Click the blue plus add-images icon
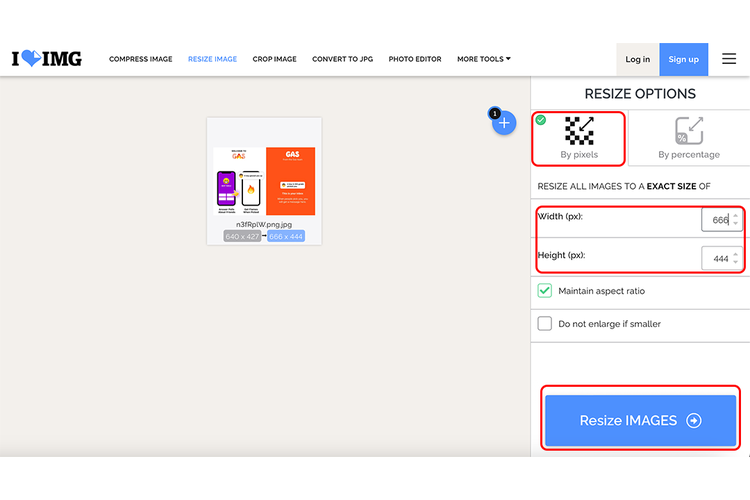Viewport: 750px width, 500px height. tap(504, 123)
